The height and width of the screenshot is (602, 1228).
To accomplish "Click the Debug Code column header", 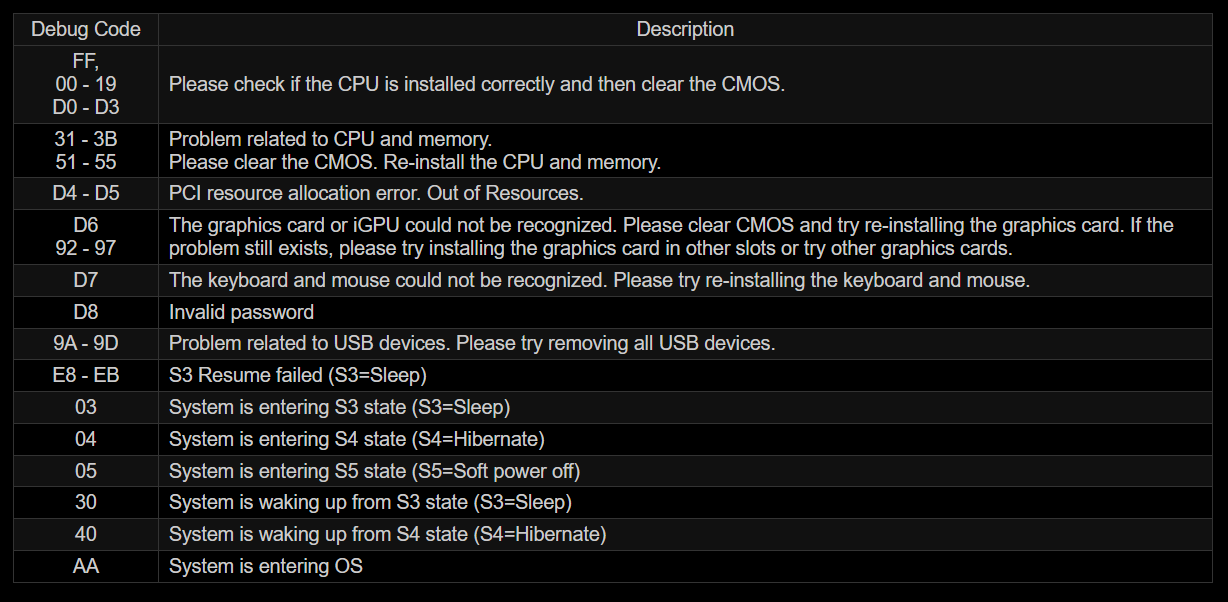I will coord(86,29).
